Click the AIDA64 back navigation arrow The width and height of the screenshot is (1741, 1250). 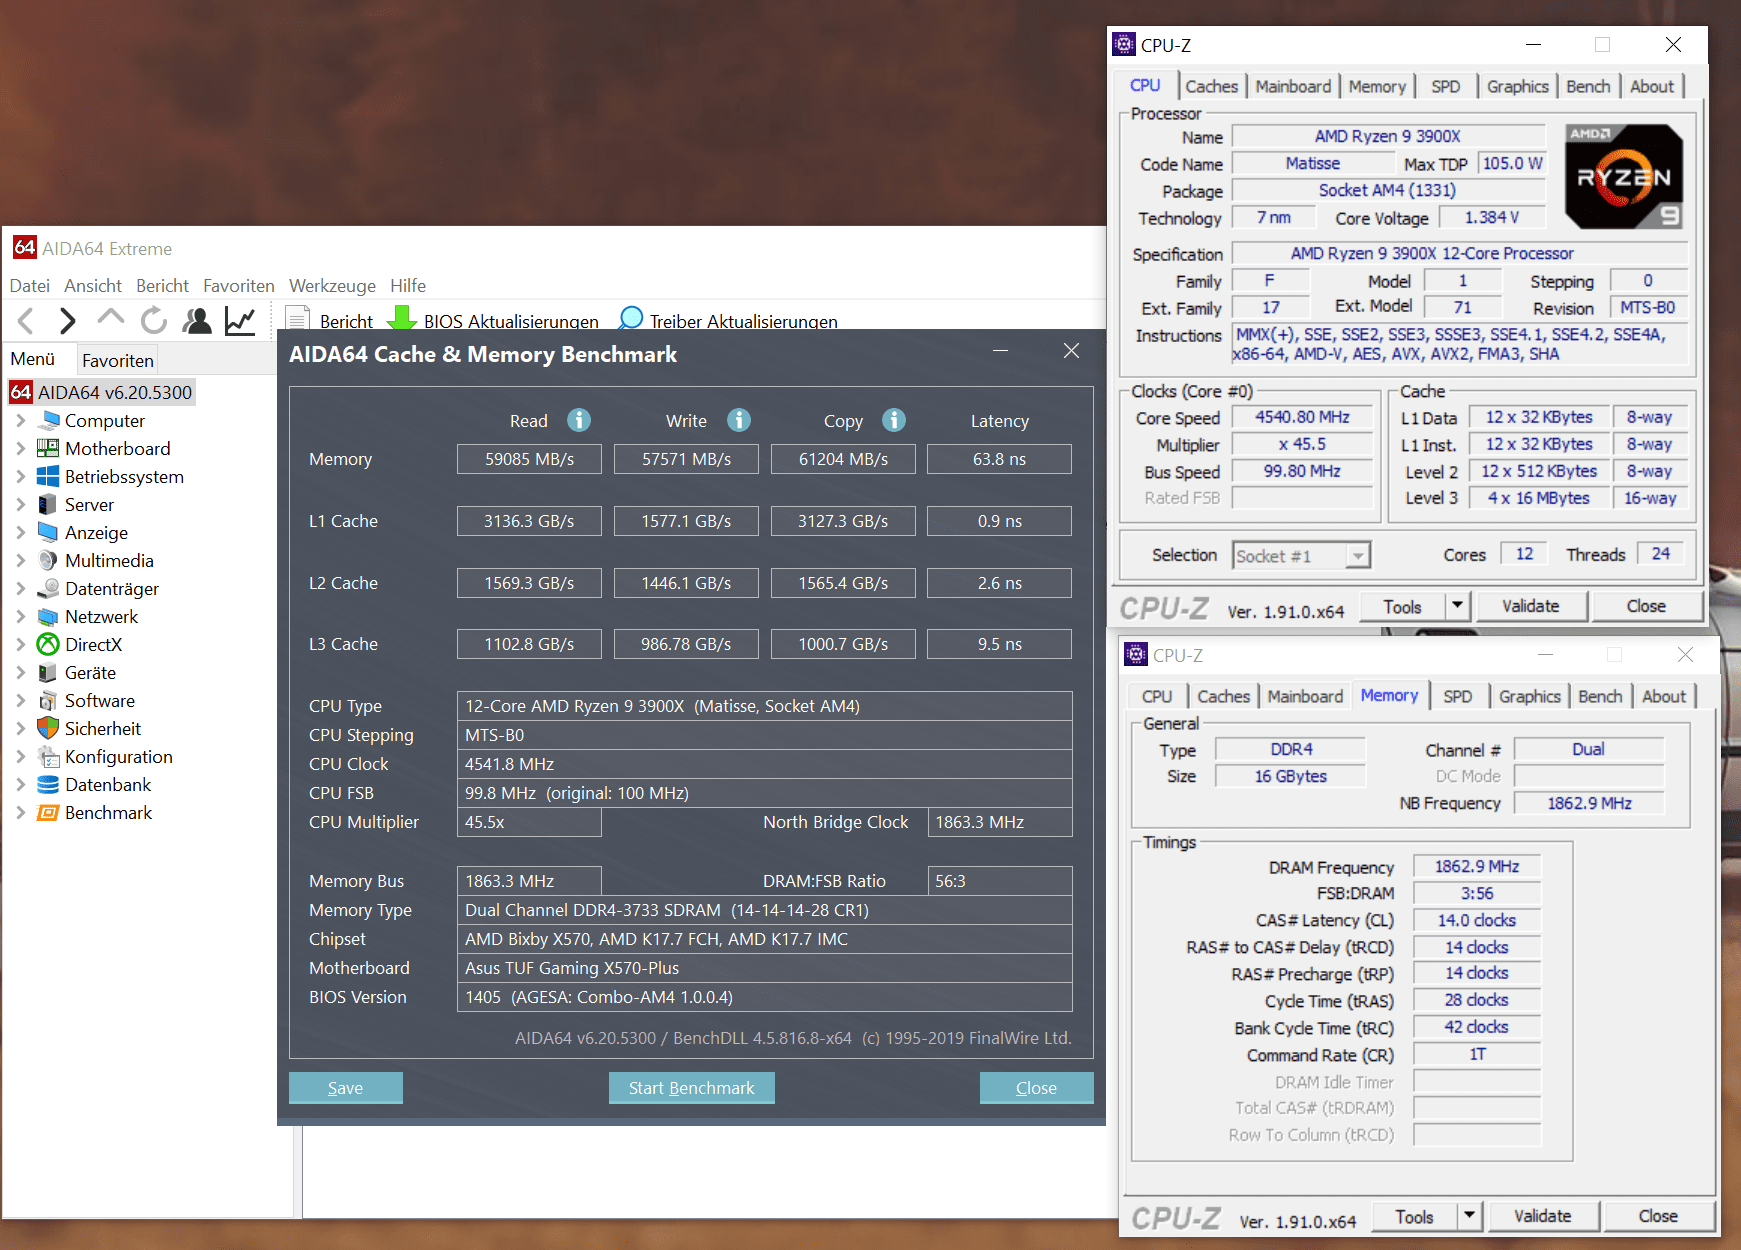point(27,321)
